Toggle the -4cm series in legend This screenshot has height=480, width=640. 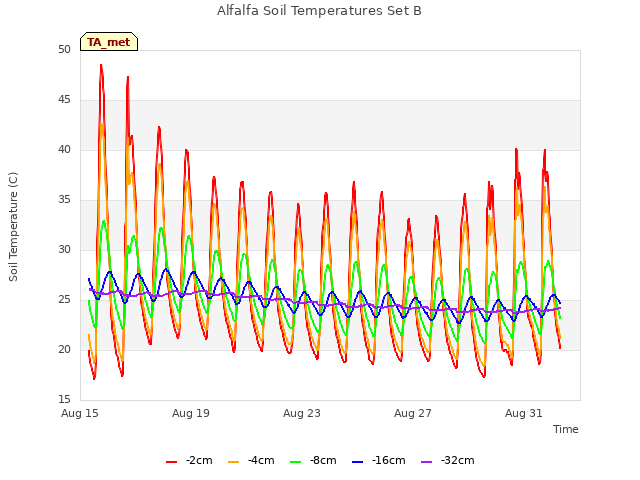coord(251,460)
